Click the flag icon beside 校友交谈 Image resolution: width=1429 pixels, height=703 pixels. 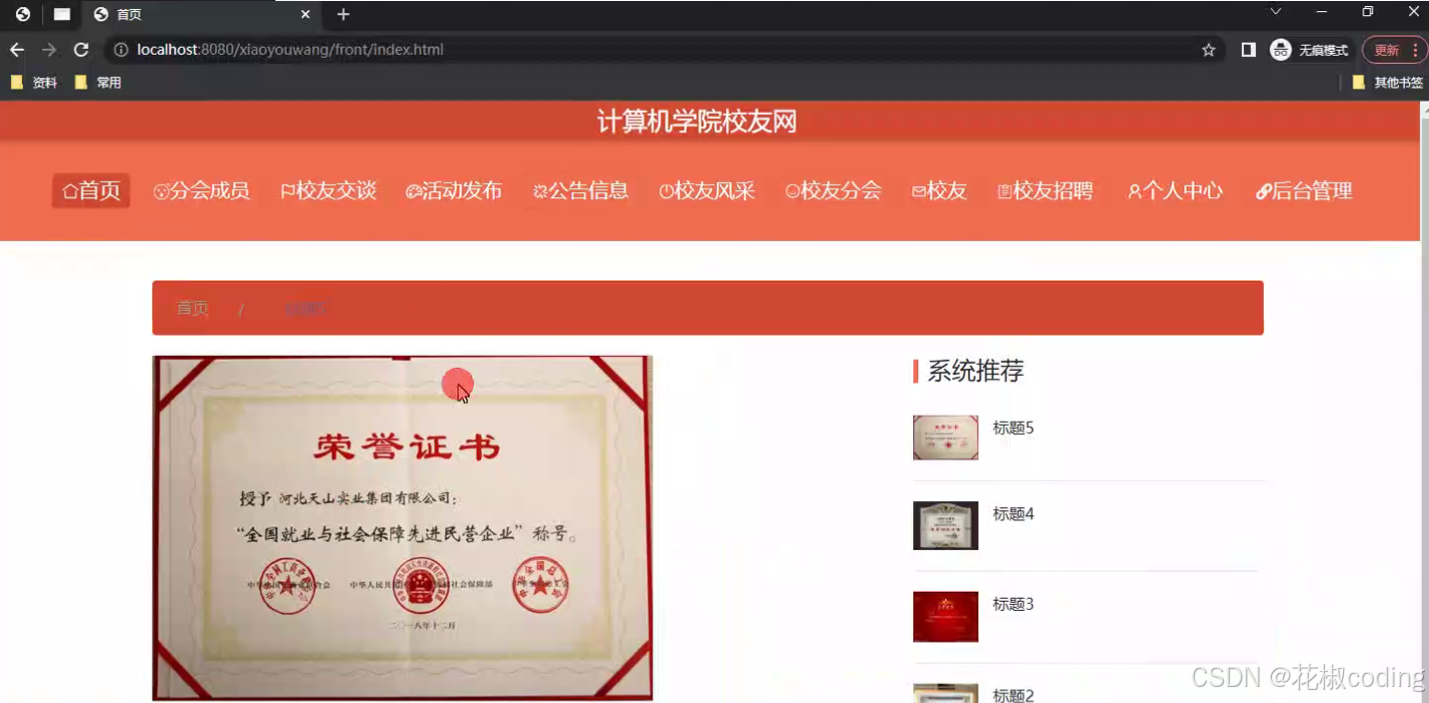(x=285, y=191)
